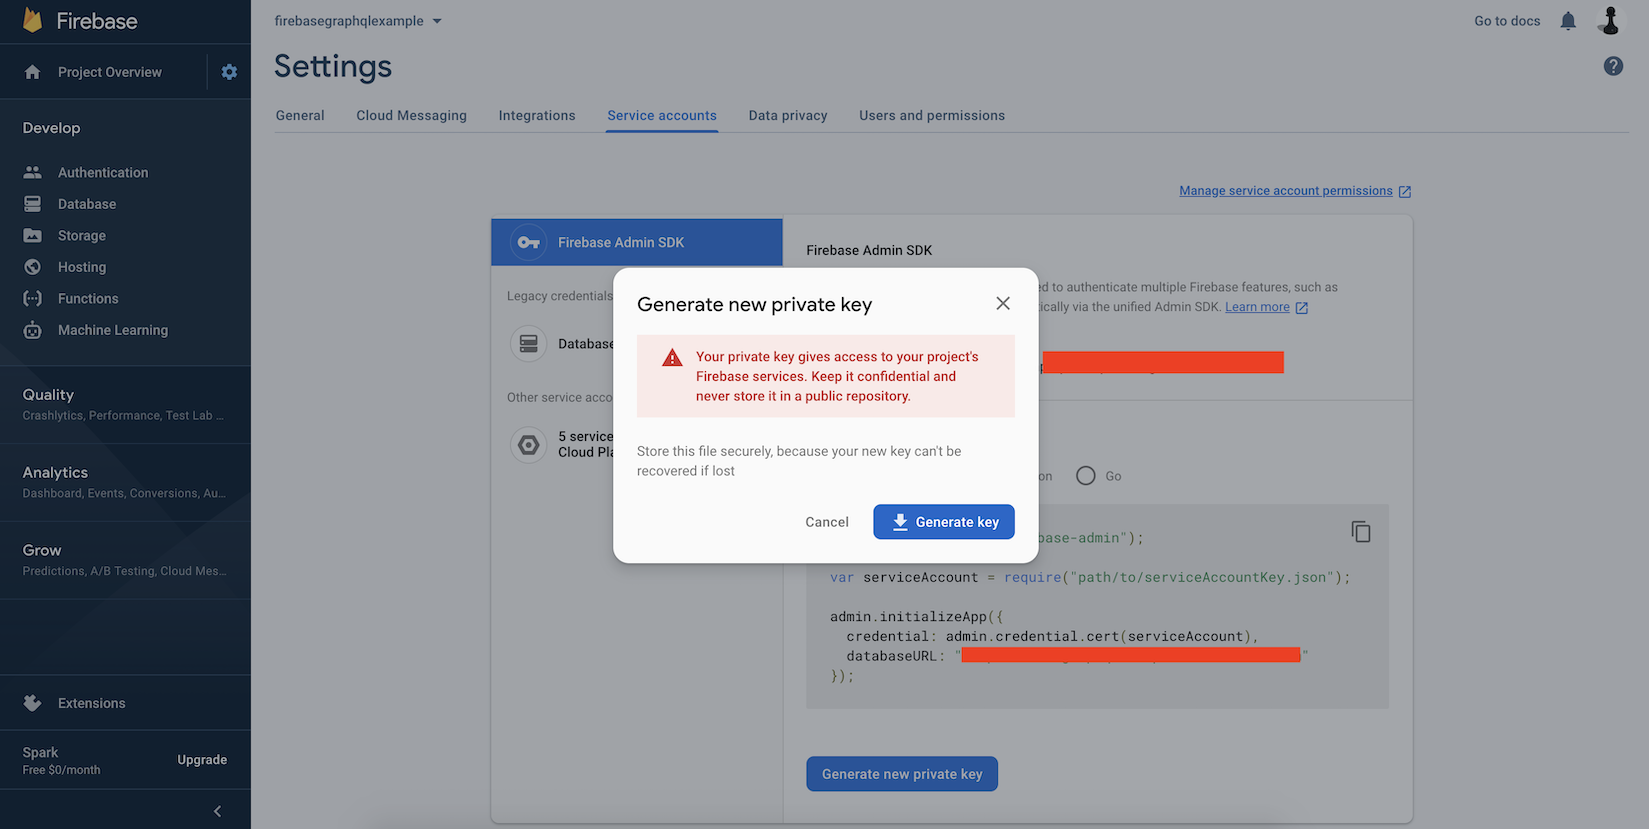Click the external link icon beside Manage permissions
1649x829 pixels.
coord(1405,191)
